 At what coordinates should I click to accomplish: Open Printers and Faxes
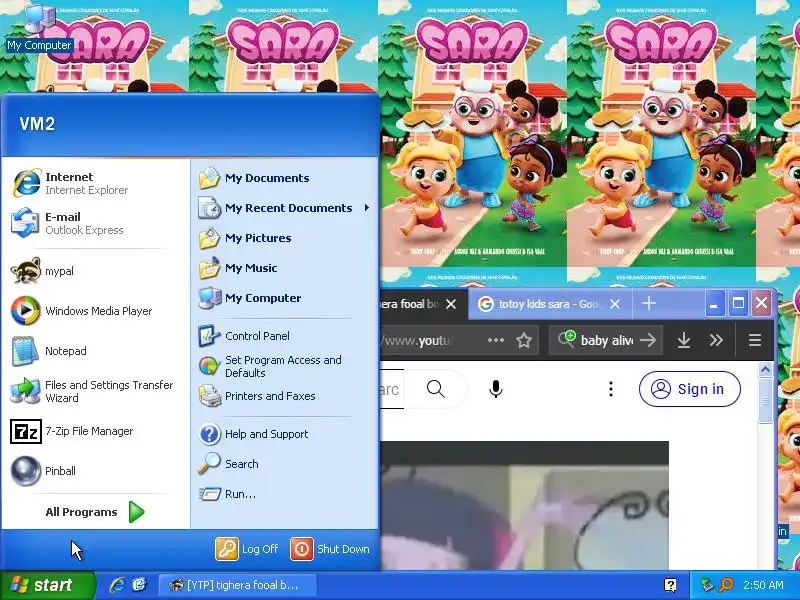click(x=285, y=396)
